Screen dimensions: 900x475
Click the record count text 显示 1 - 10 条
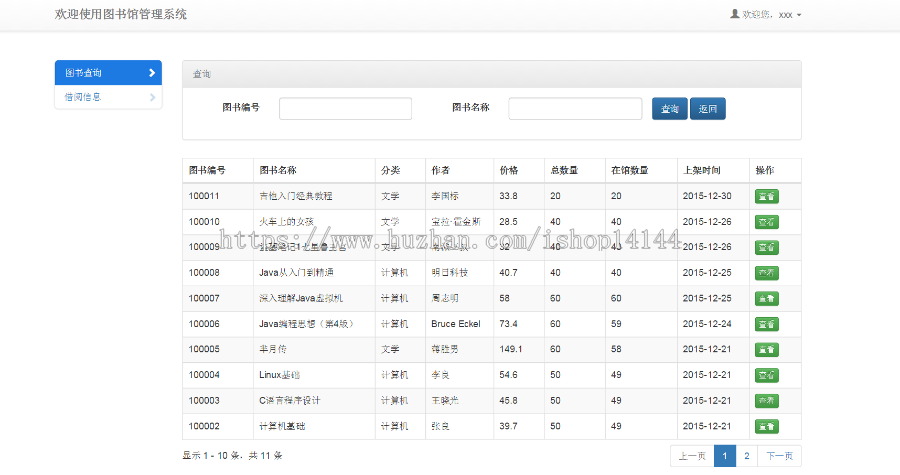point(212,456)
